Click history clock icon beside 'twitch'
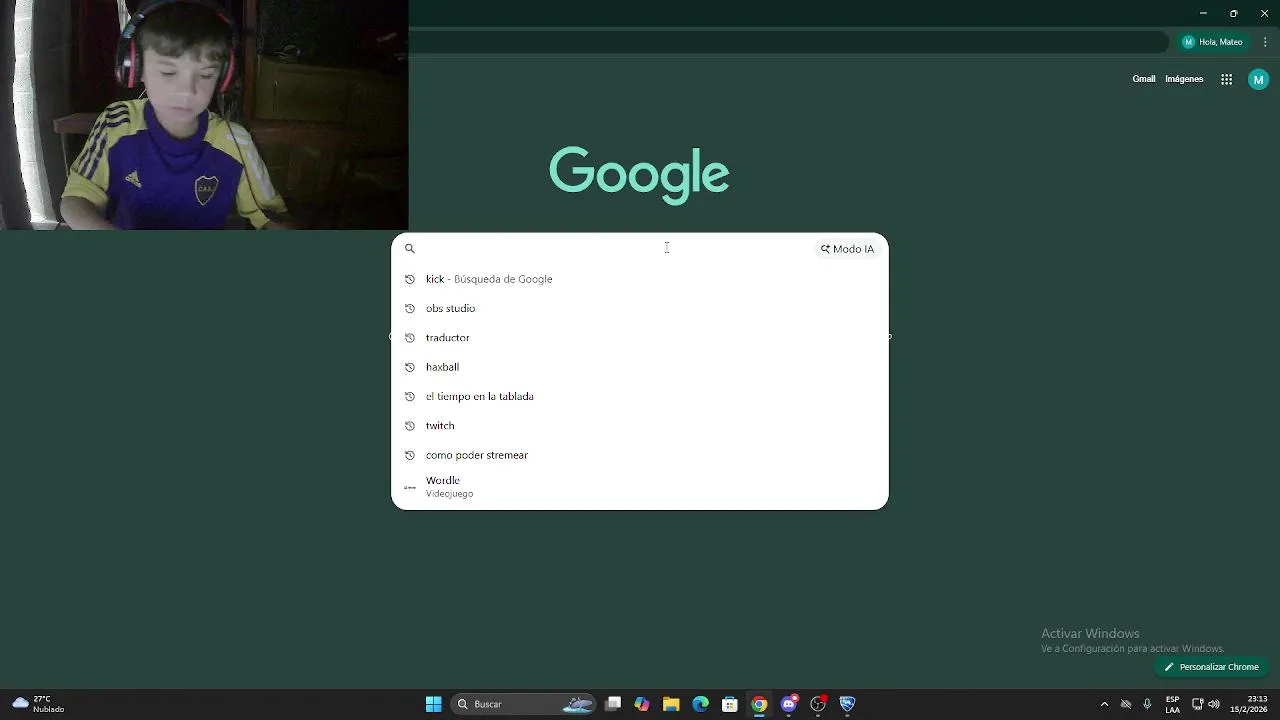The width and height of the screenshot is (1280, 720). pos(409,426)
